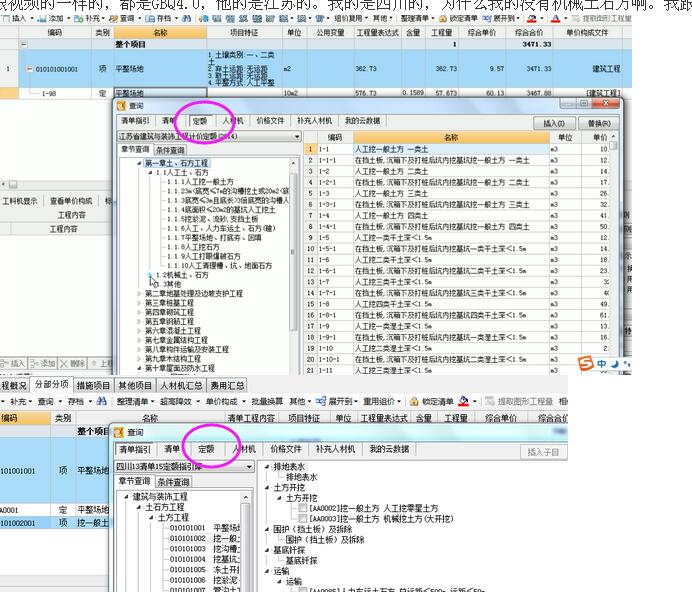Expand the 第三章桩基工程 tree node
The height and width of the screenshot is (592, 692).
pyautogui.click(x=139, y=303)
